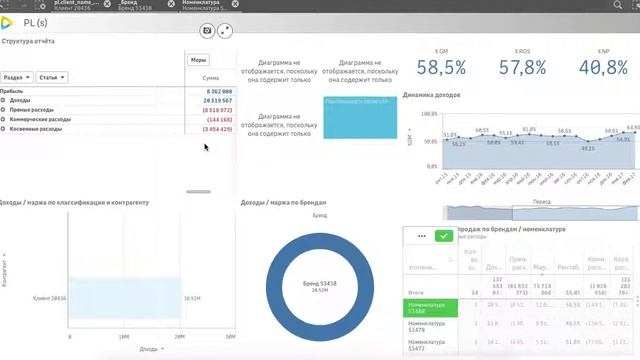Click the Клиент 20436 light blue bar
Screen dimensions: 640x360
tap(125, 298)
